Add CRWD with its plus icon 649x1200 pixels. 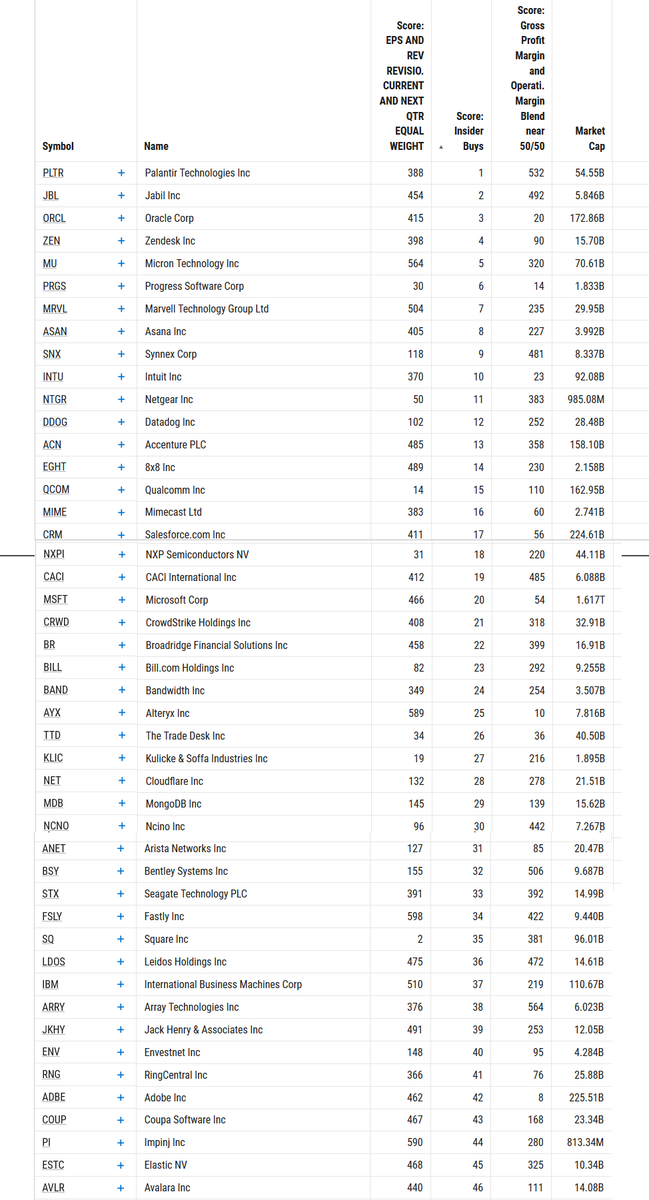pos(121,623)
